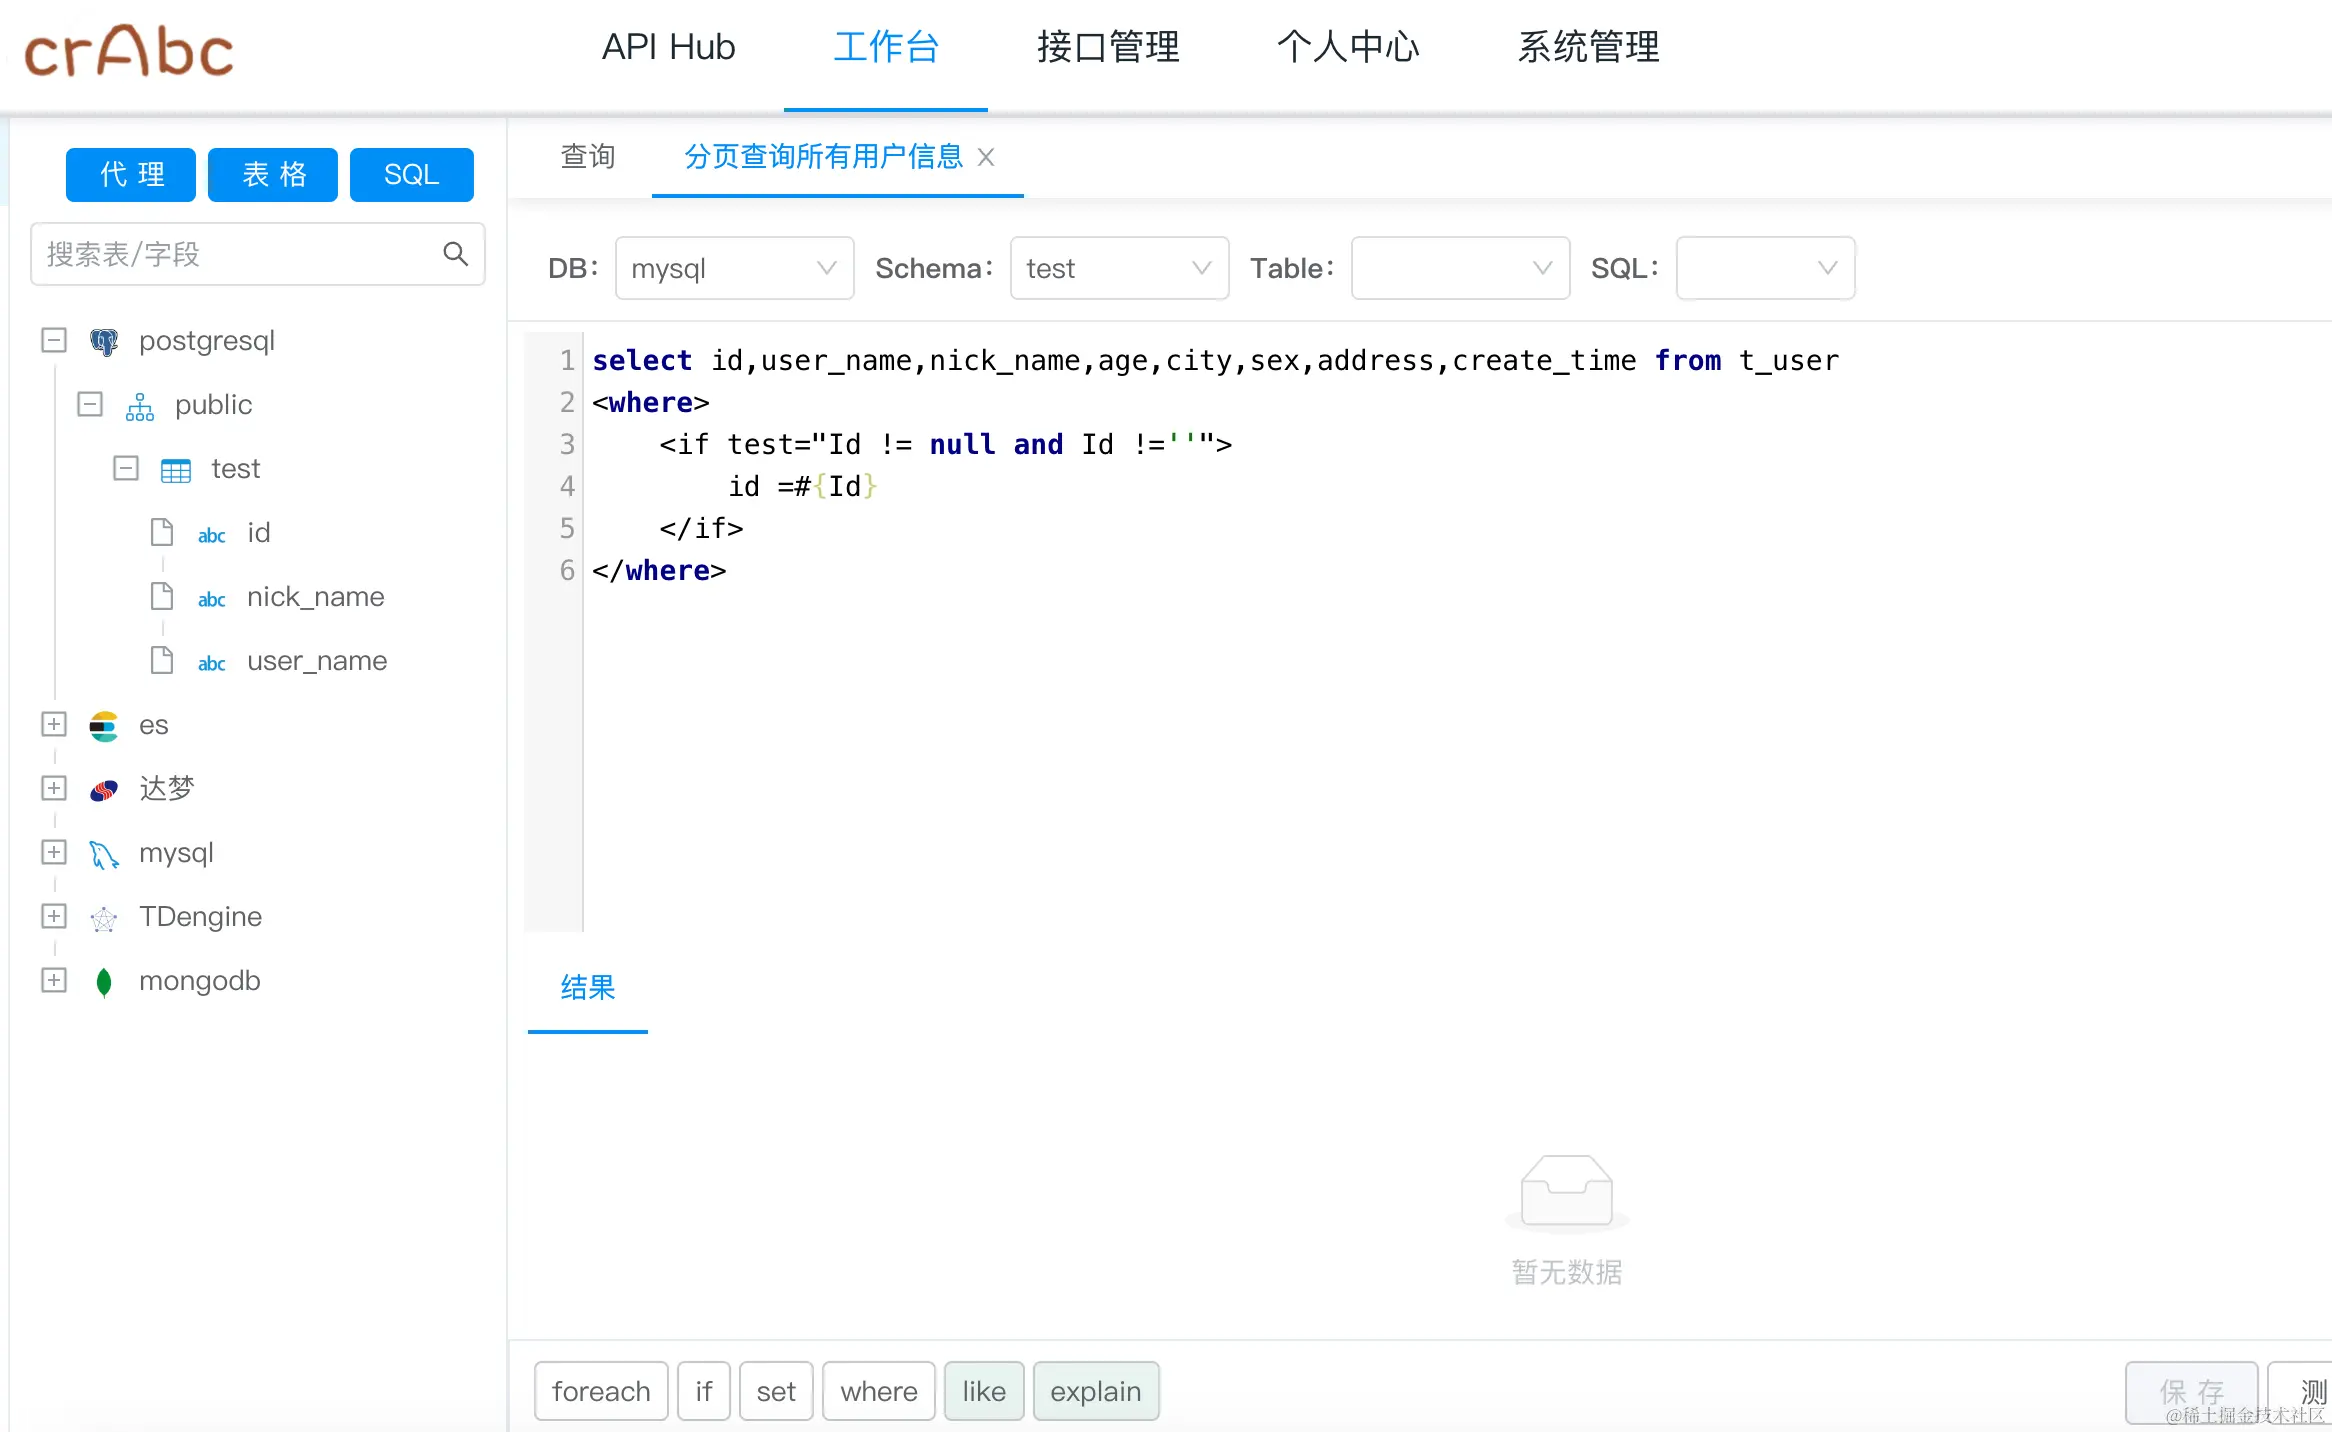Click the MongoDB leaf icon
The width and height of the screenshot is (2332, 1432).
click(x=104, y=982)
